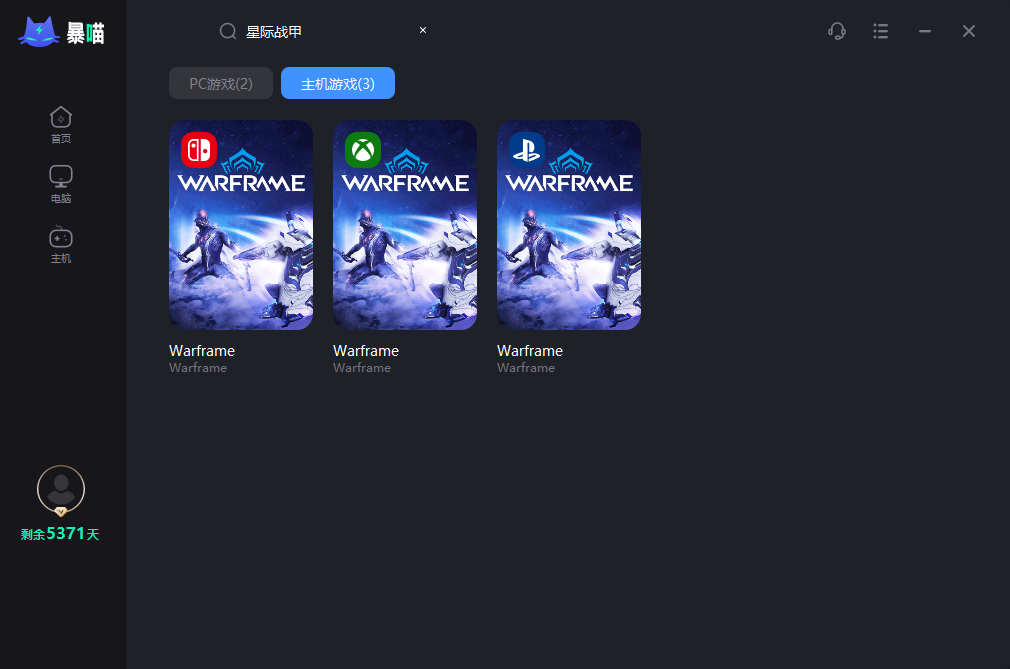Close the 暴喵 window

click(969, 31)
